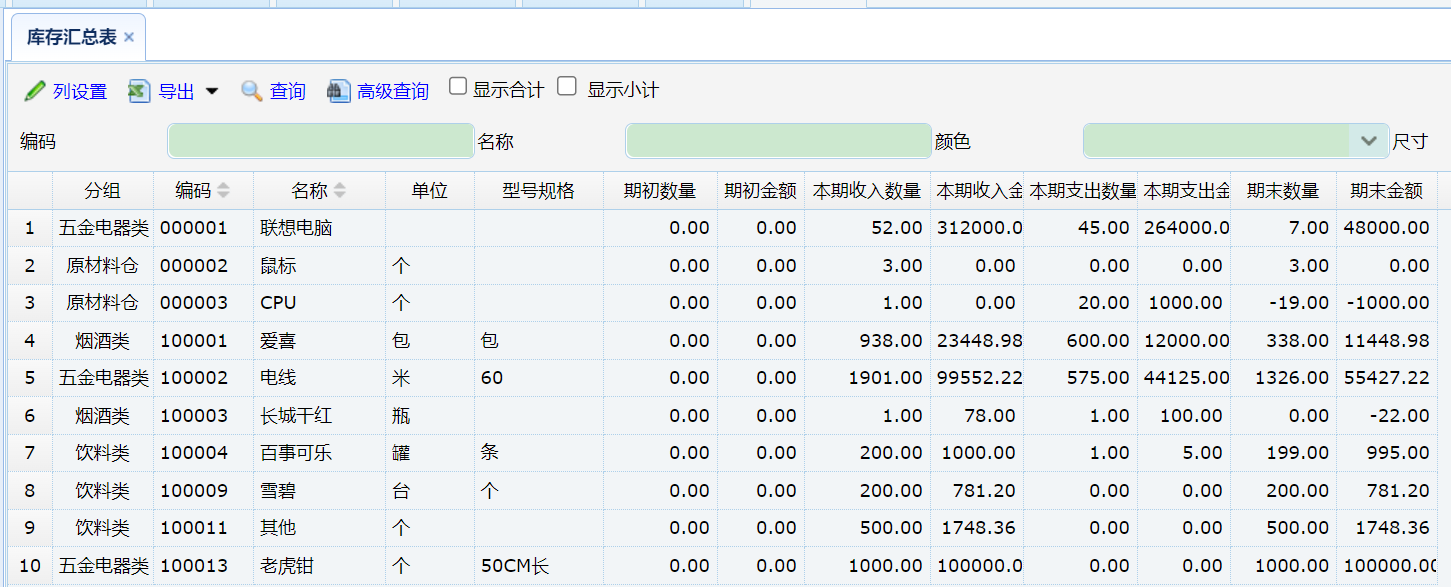Select the 联想电脑 row
Viewport: 1451px width, 587px height.
(x=296, y=228)
